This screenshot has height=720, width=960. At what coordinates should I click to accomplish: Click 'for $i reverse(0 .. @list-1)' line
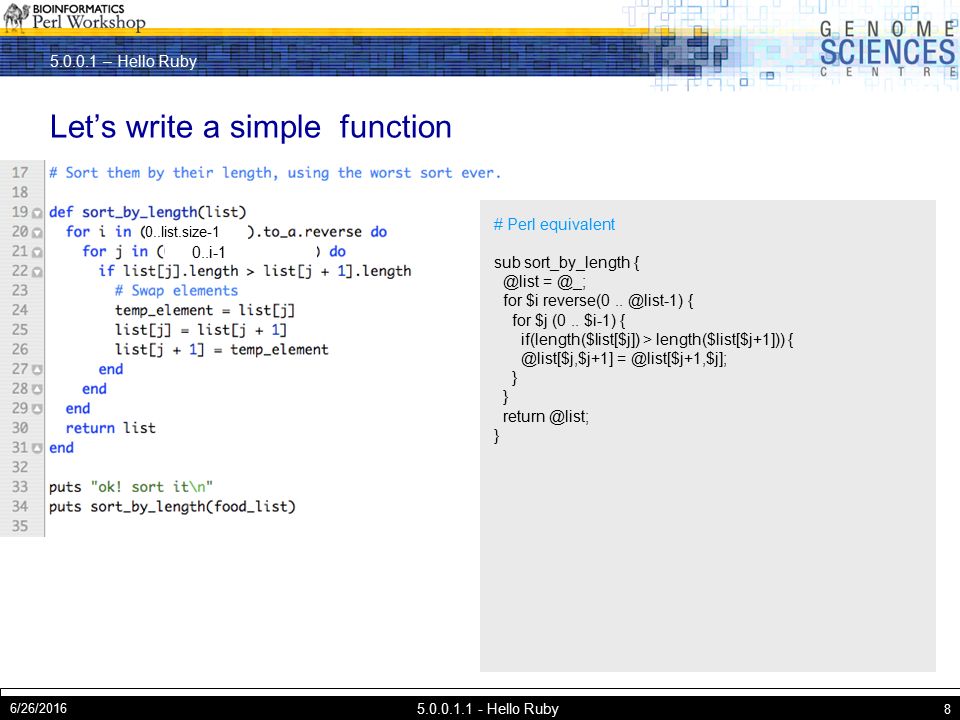click(x=598, y=301)
